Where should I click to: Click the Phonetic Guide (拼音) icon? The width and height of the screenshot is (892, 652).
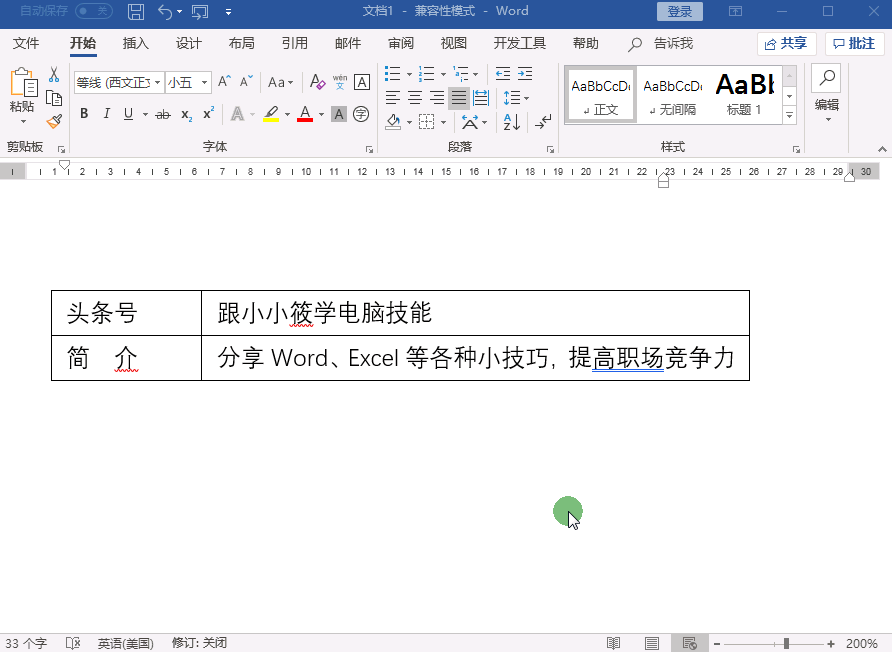338,81
